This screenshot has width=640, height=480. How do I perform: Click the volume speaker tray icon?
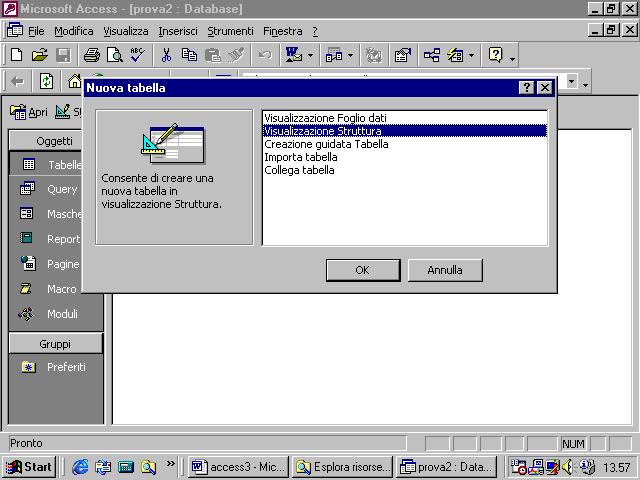click(x=567, y=467)
